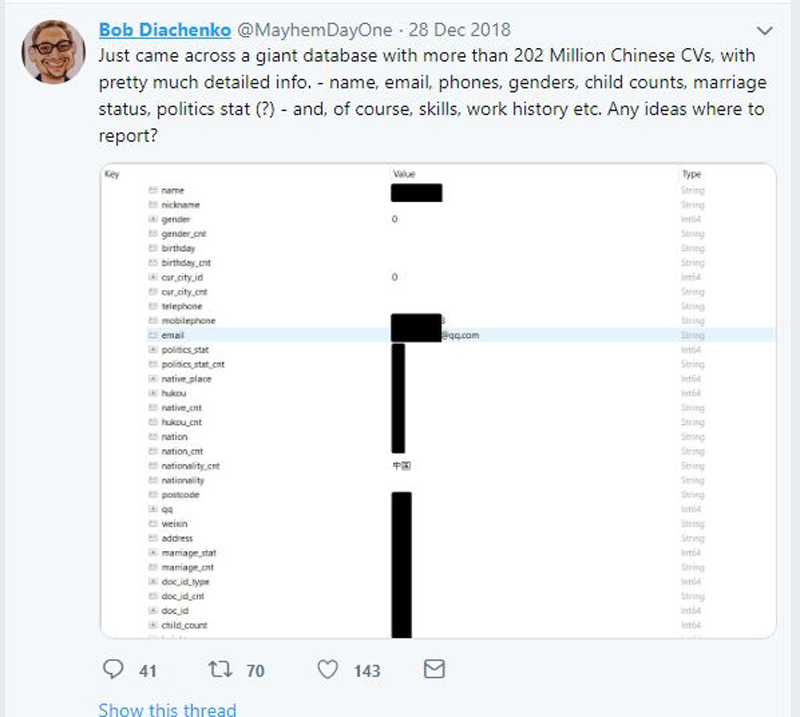This screenshot has width=800, height=717.
Task: Click the icon beside the email key
Action: click(153, 335)
